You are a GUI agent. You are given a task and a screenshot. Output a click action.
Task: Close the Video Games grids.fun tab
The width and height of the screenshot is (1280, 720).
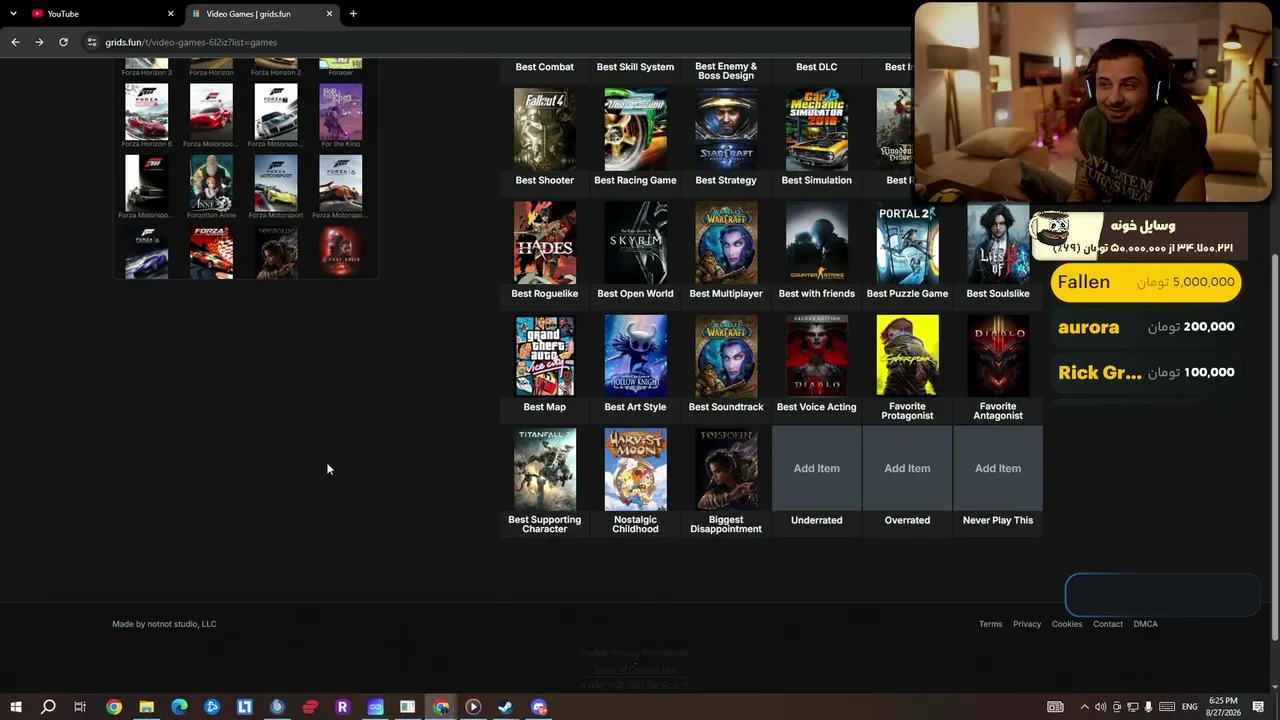329,14
